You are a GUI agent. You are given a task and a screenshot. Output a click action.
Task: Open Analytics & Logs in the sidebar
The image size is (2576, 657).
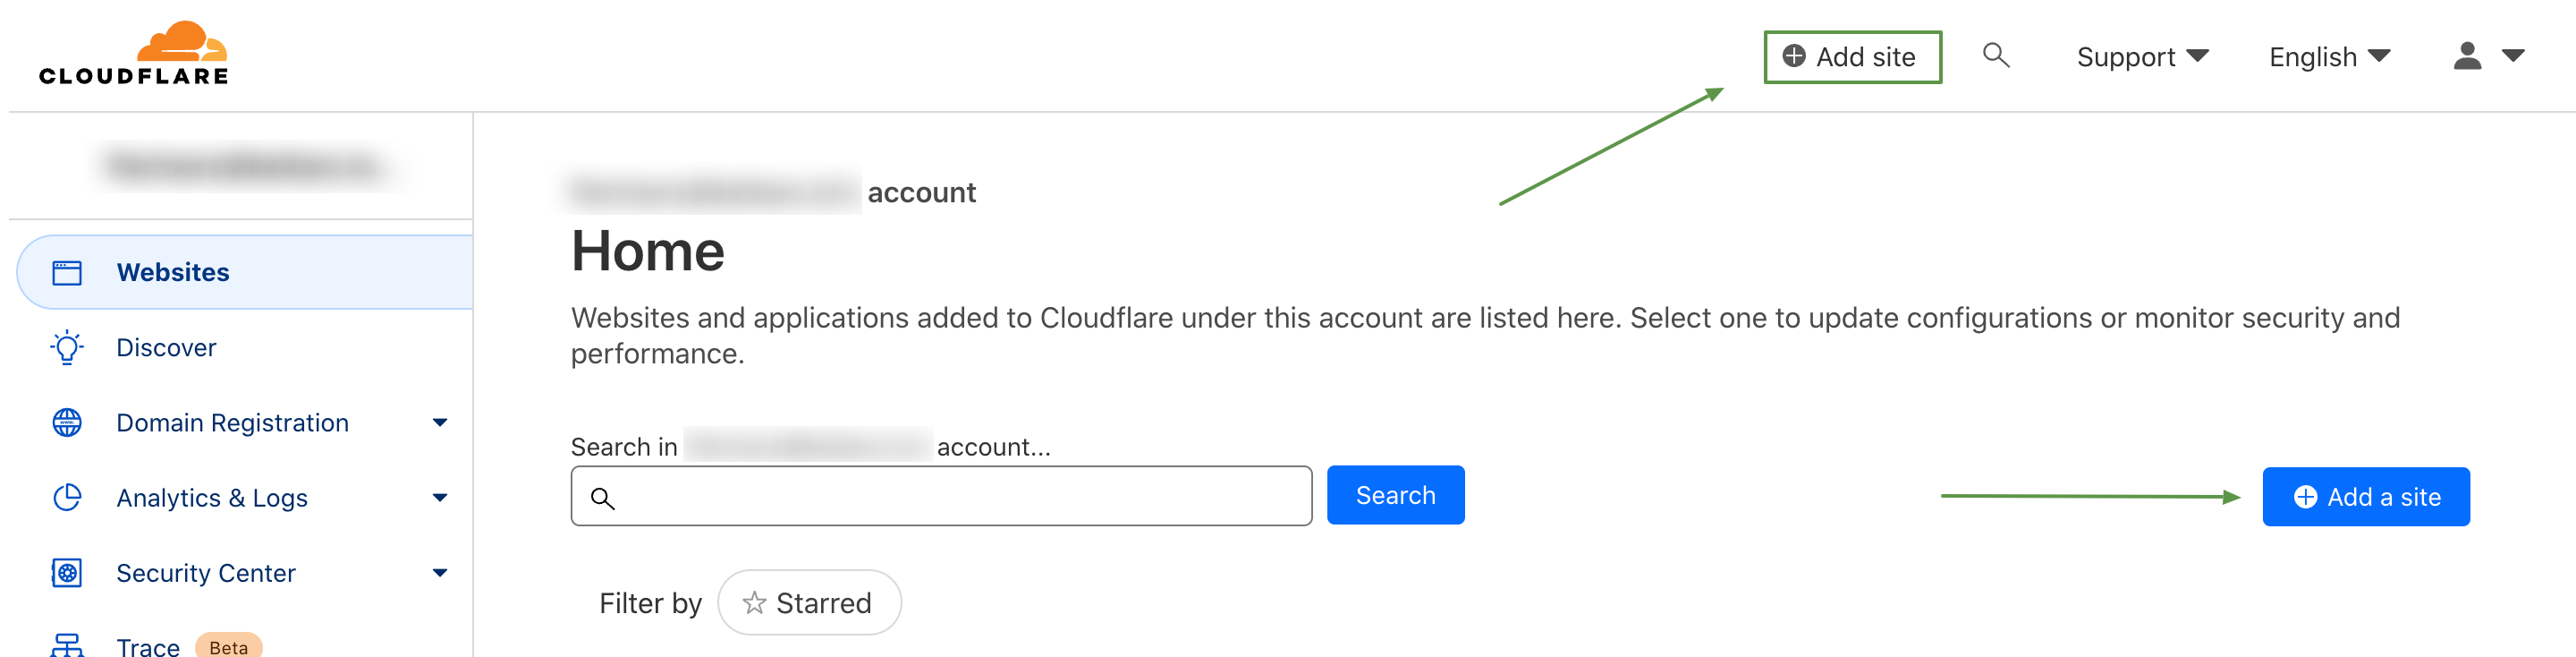pos(212,498)
